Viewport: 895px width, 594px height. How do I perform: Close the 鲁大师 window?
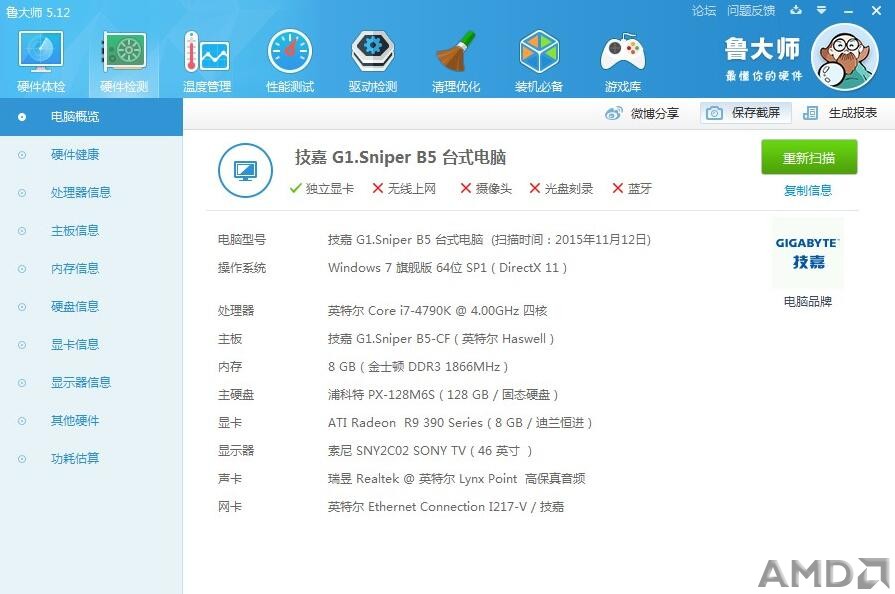pyautogui.click(x=876, y=10)
